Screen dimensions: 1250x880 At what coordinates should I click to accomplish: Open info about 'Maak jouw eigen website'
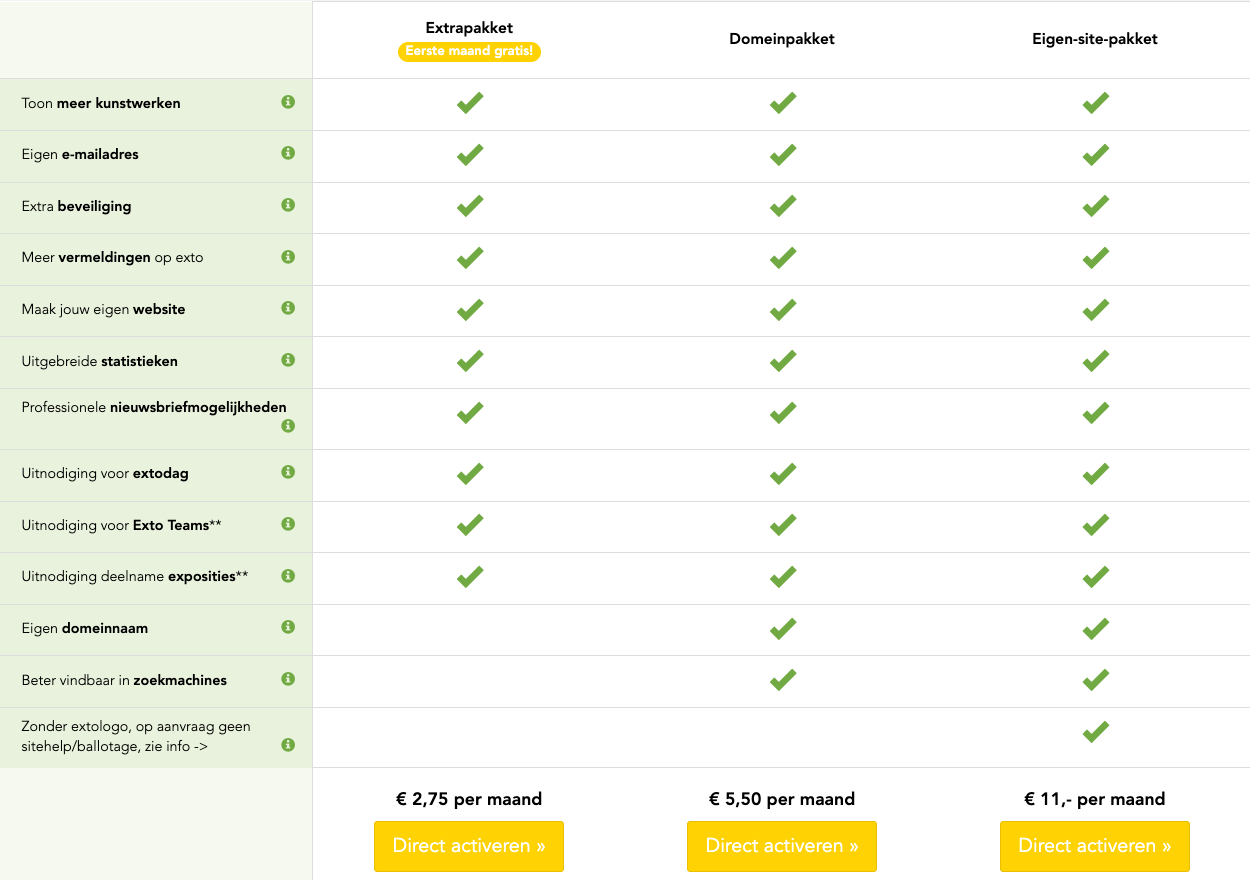288,308
